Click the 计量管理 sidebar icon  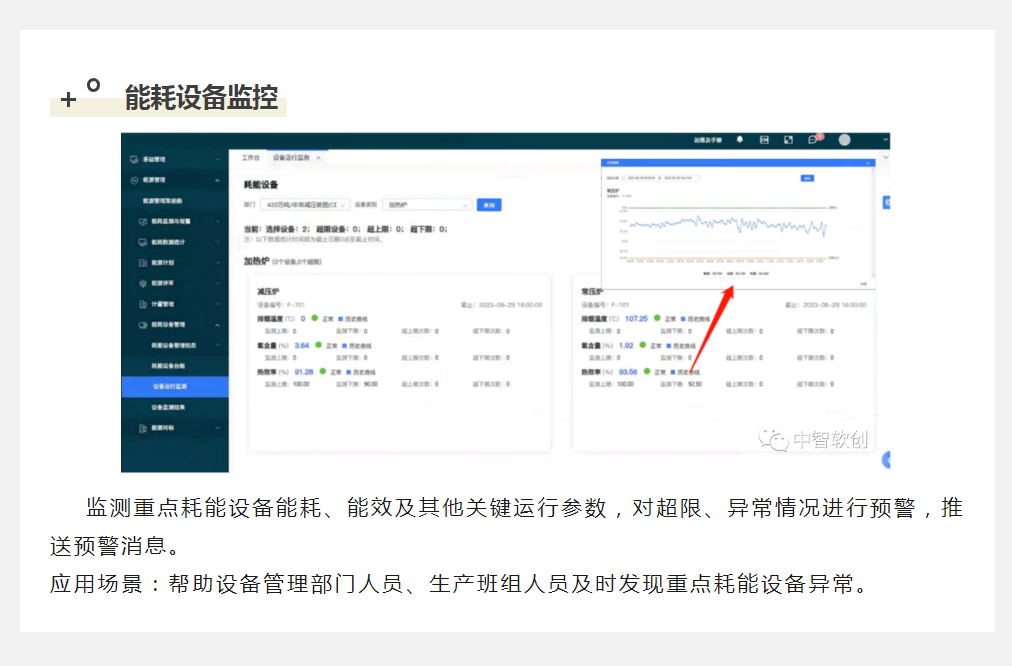coord(142,304)
